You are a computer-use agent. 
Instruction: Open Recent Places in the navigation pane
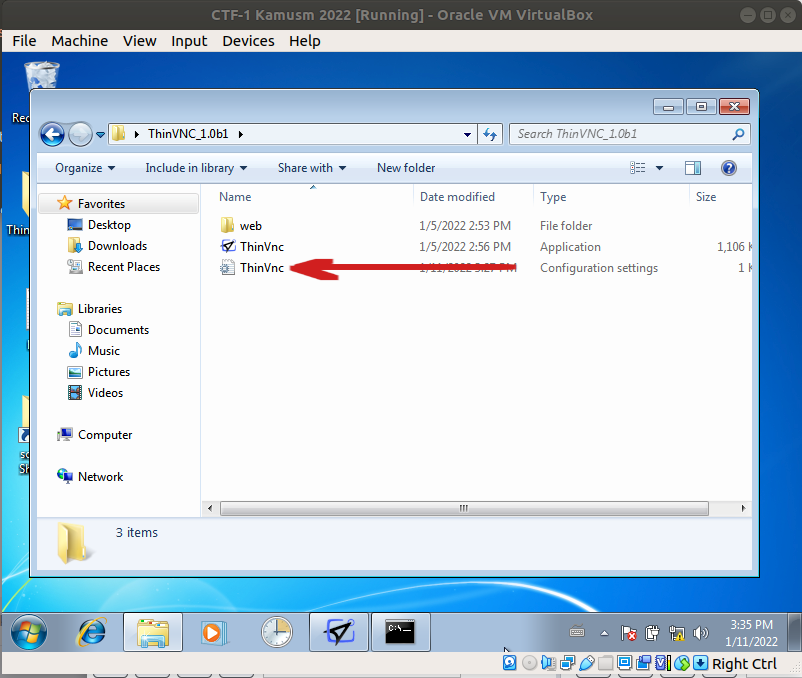[124, 267]
